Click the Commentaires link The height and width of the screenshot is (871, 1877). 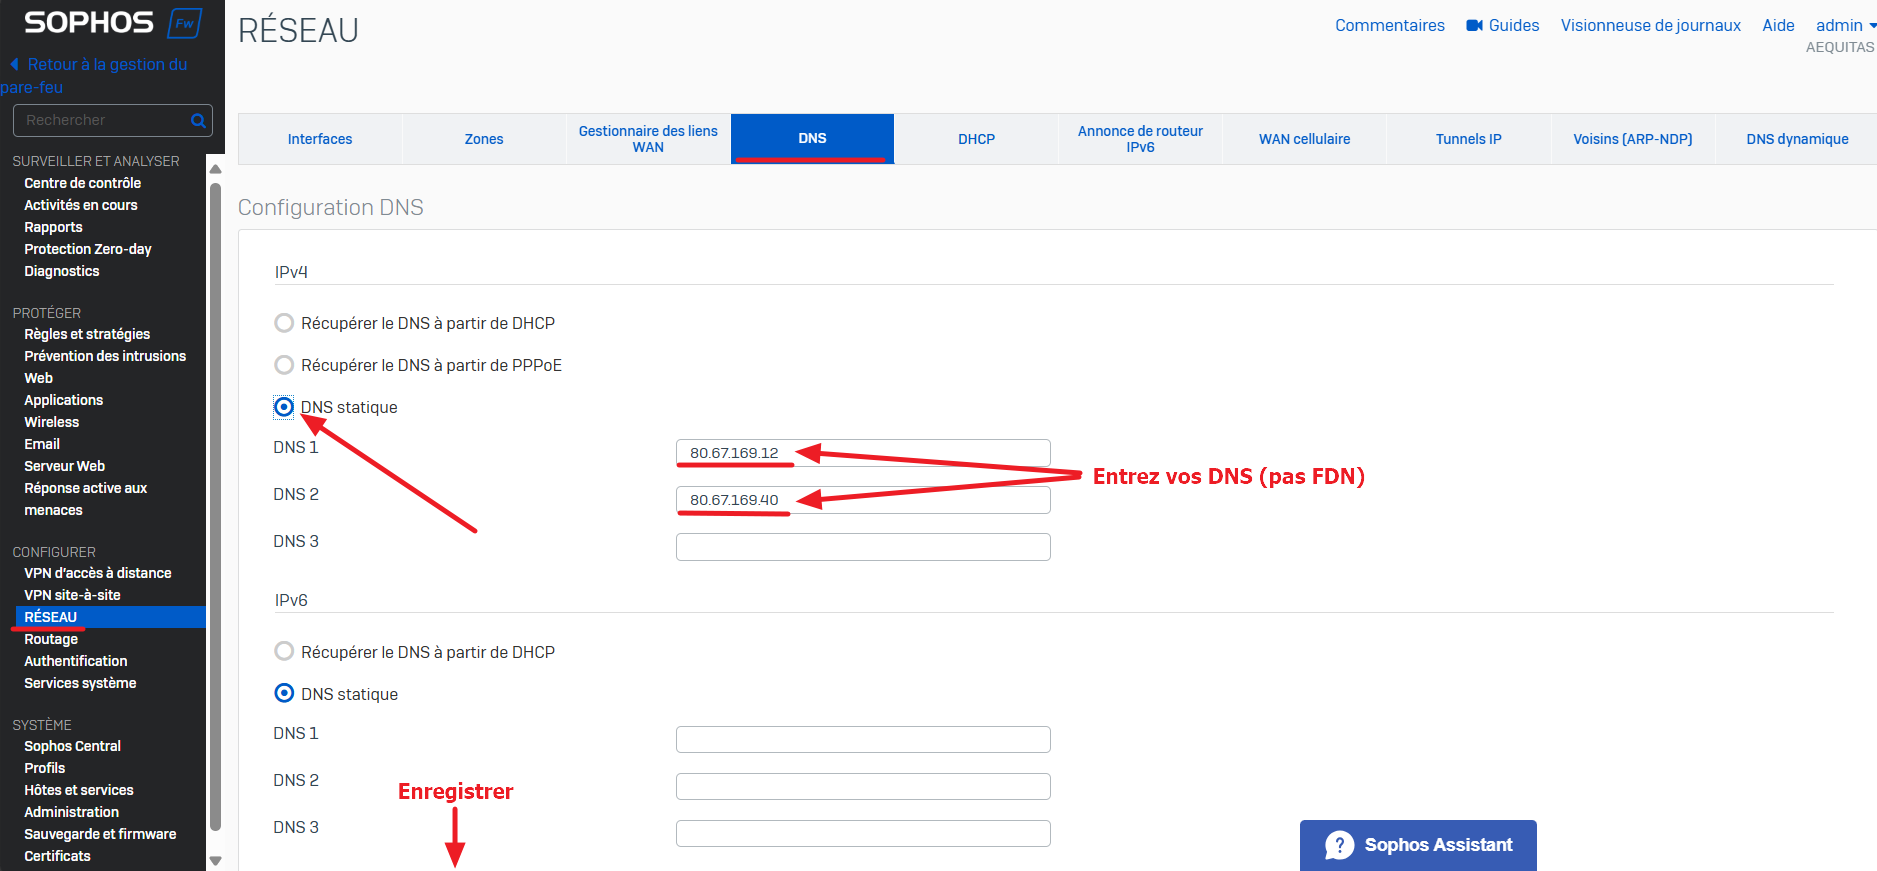click(x=1390, y=26)
